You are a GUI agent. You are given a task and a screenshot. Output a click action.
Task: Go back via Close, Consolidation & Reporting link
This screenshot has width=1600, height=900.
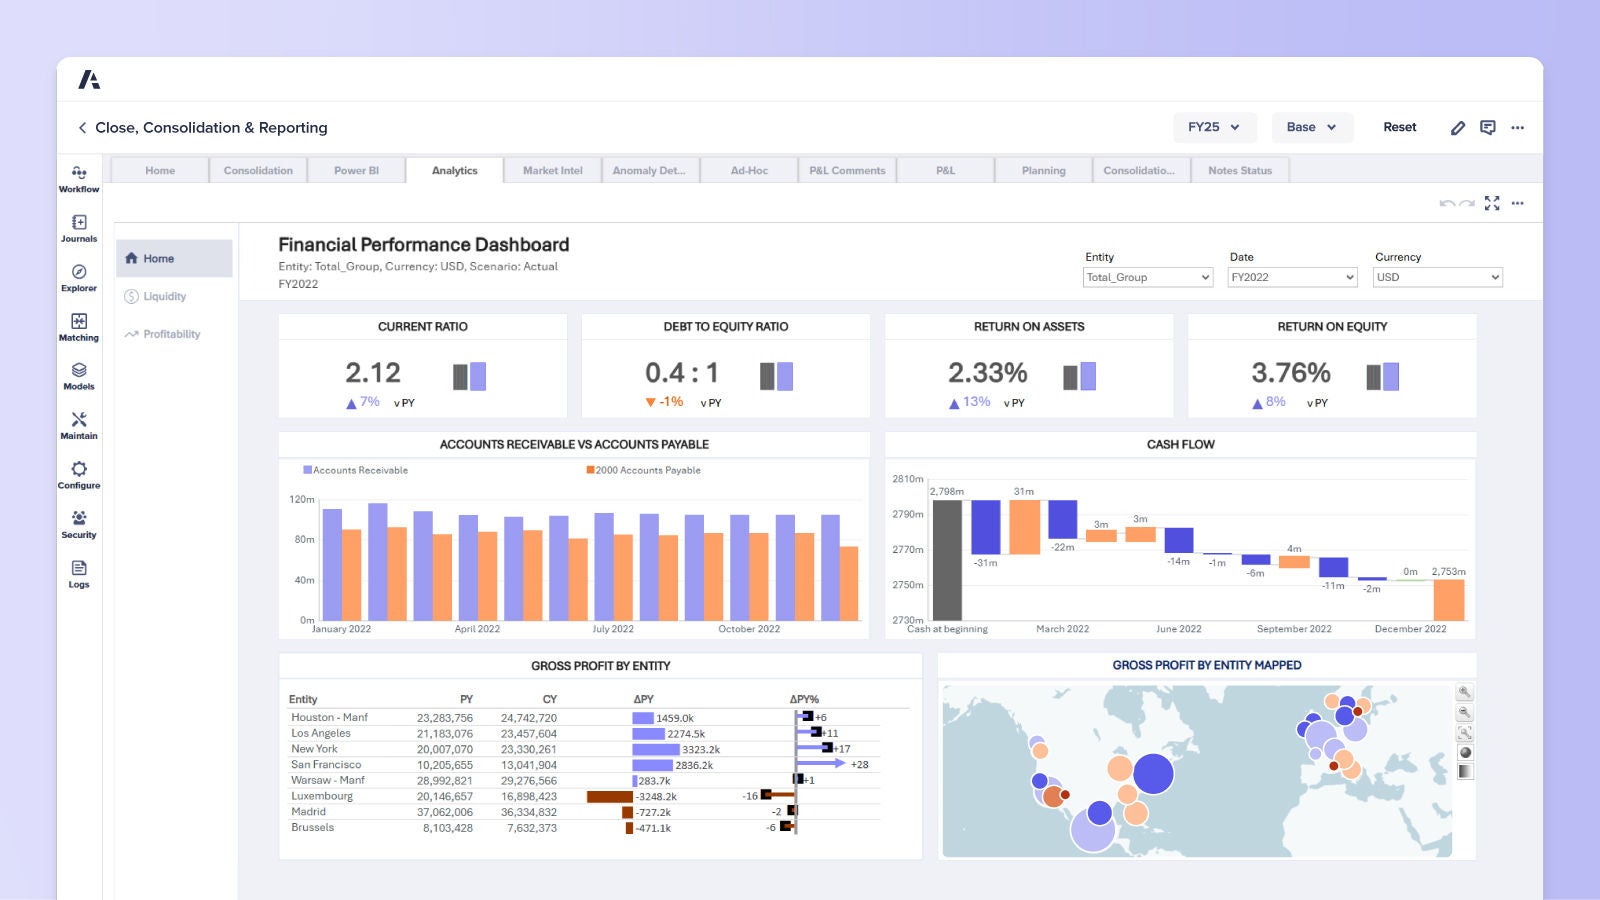coord(211,127)
